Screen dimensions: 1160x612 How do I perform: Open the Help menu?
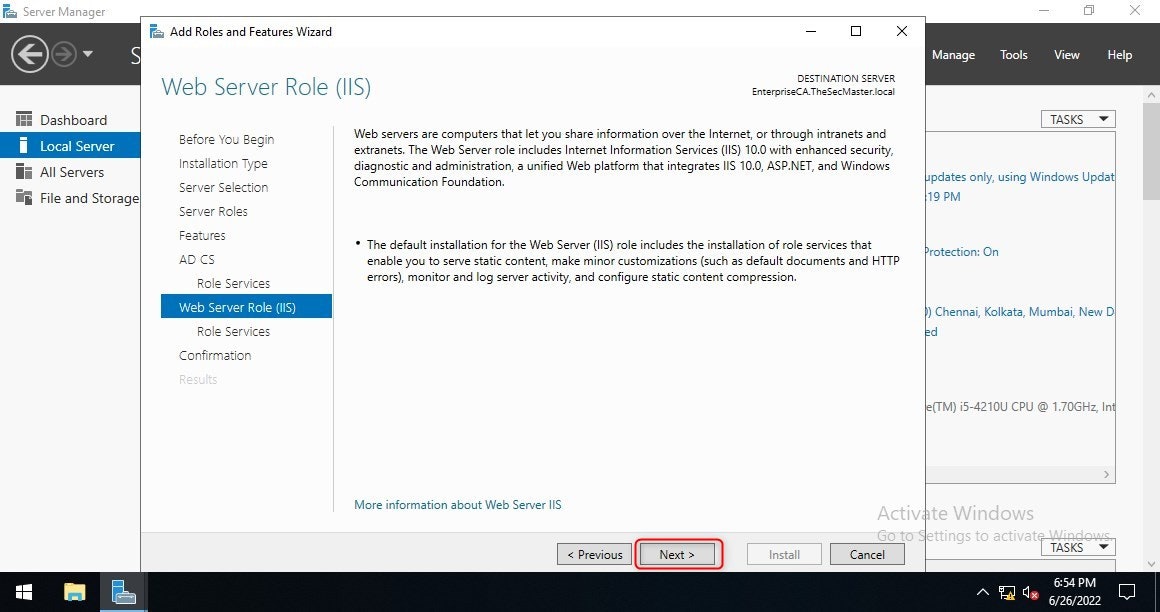[1119, 55]
